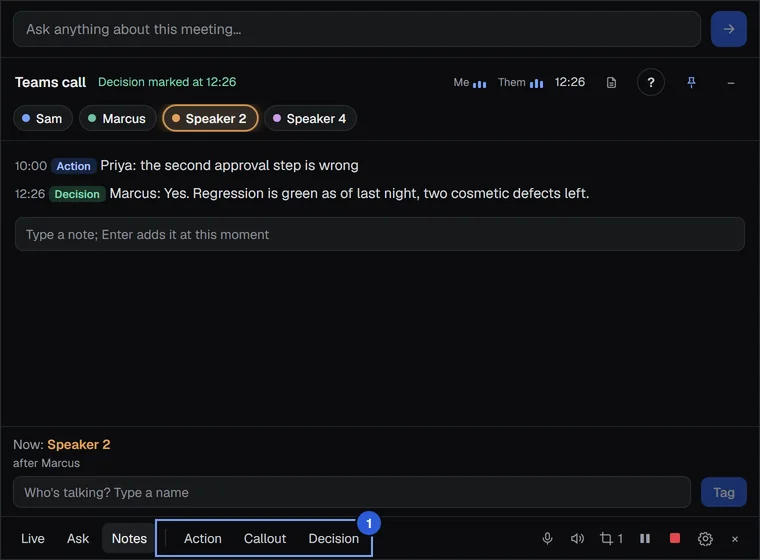Image resolution: width=760 pixels, height=560 pixels.
Task: Click the 'Decision marked at 12:26' status
Action: (167, 82)
